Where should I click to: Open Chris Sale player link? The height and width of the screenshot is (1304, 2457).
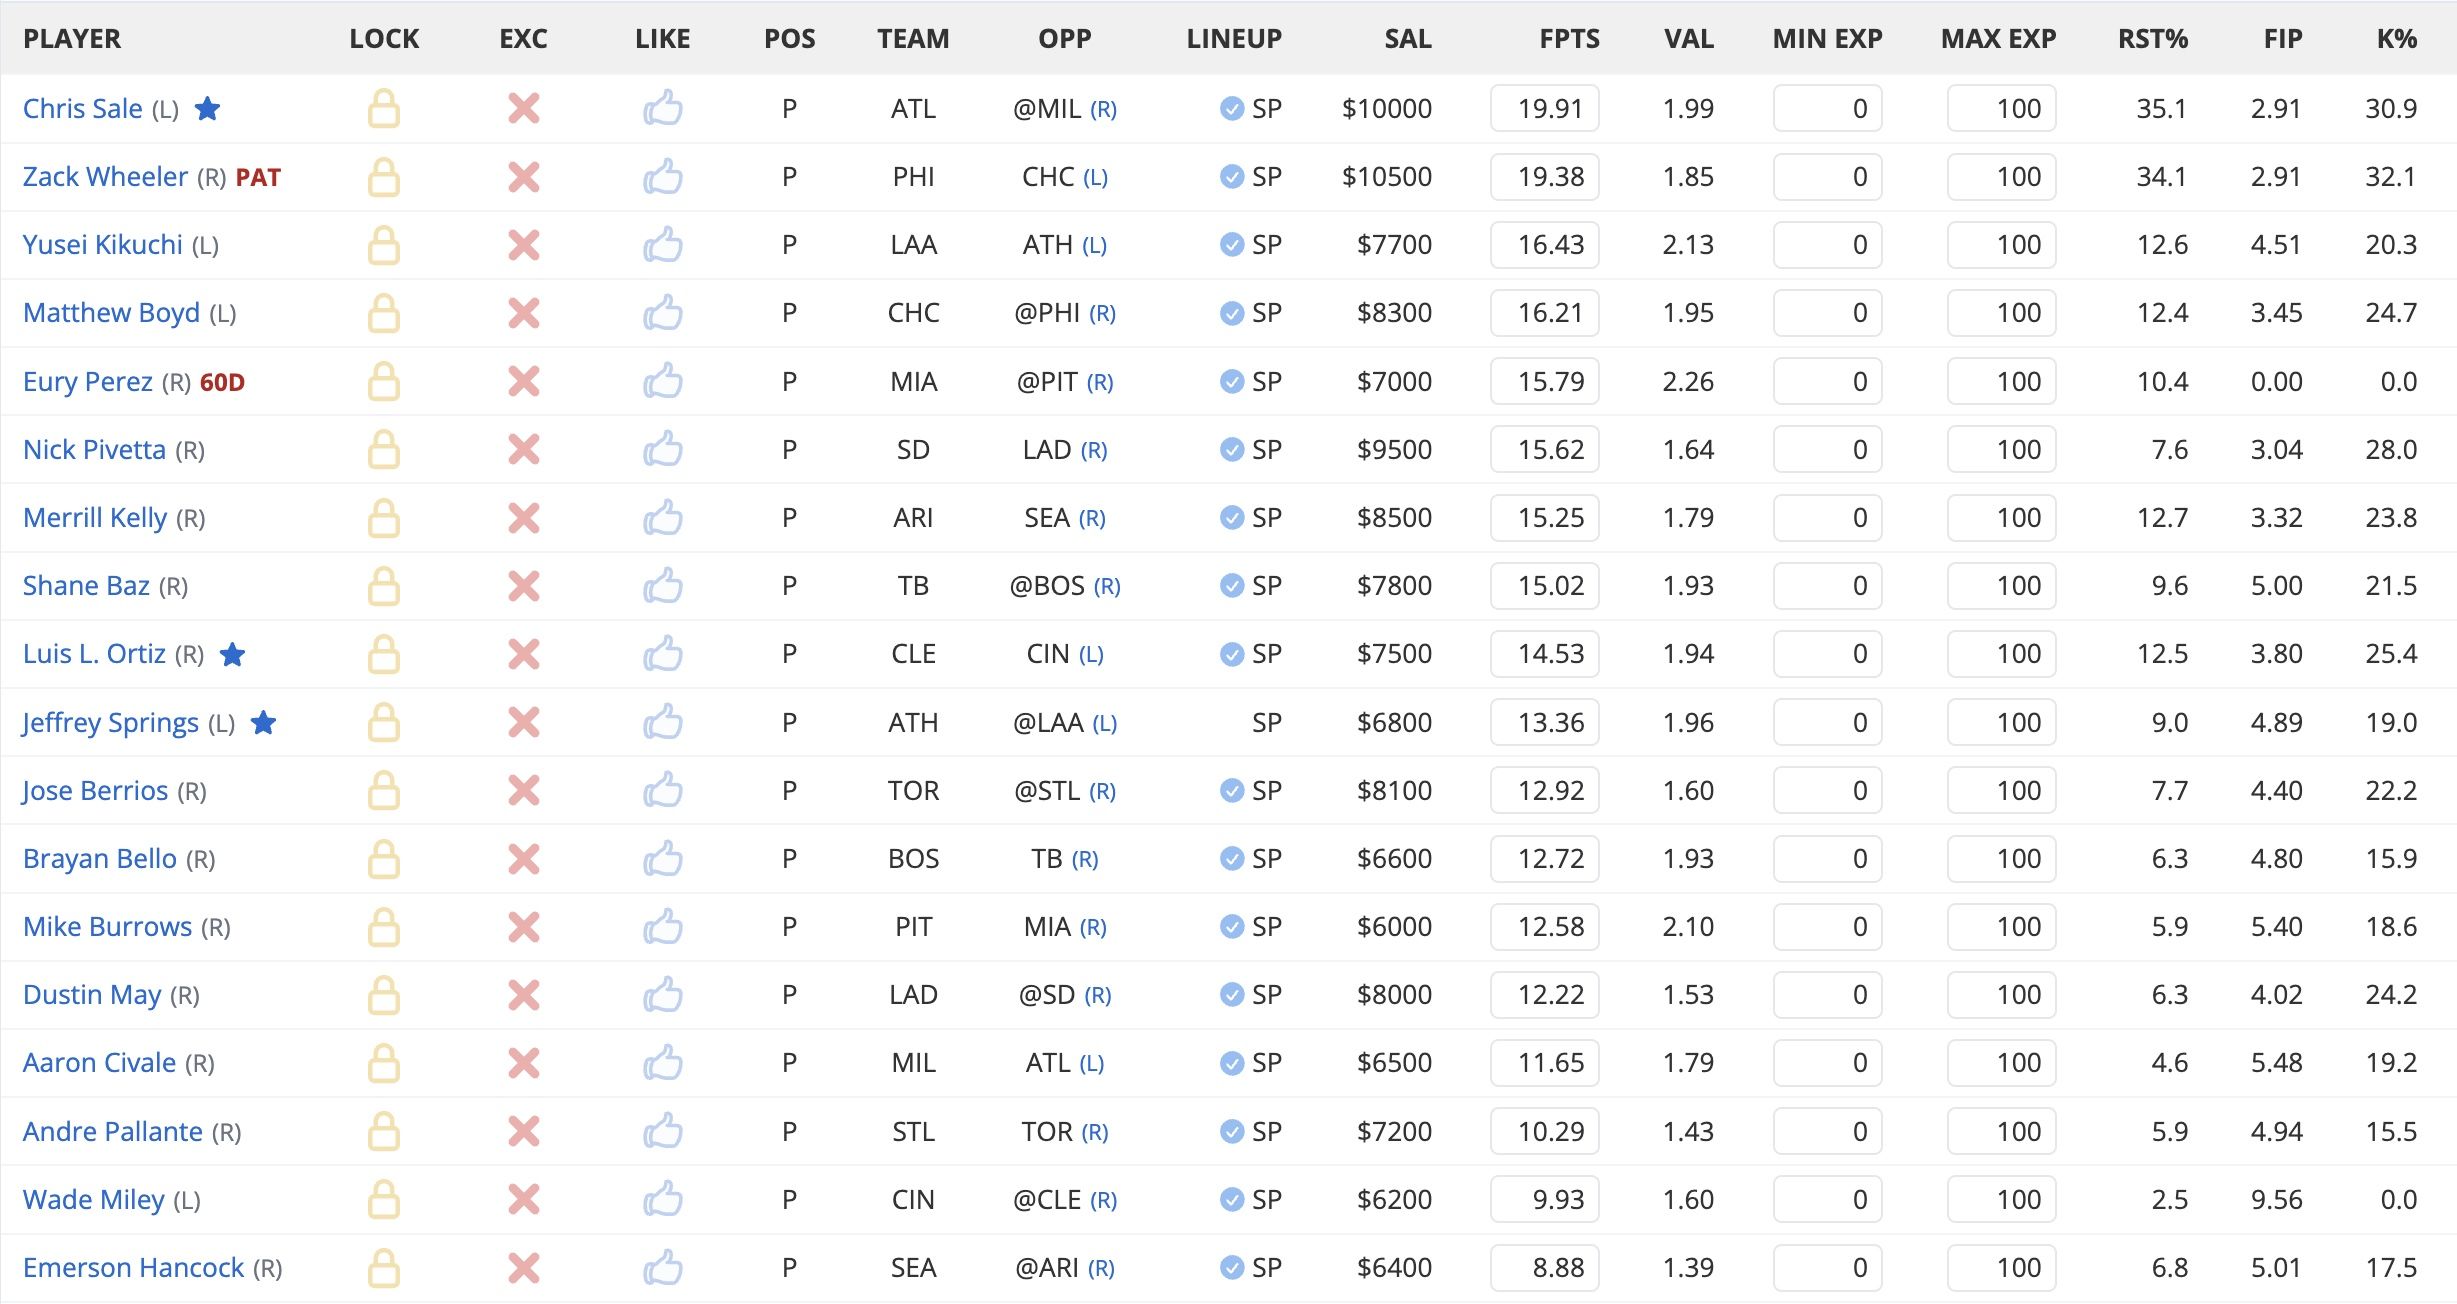[83, 108]
